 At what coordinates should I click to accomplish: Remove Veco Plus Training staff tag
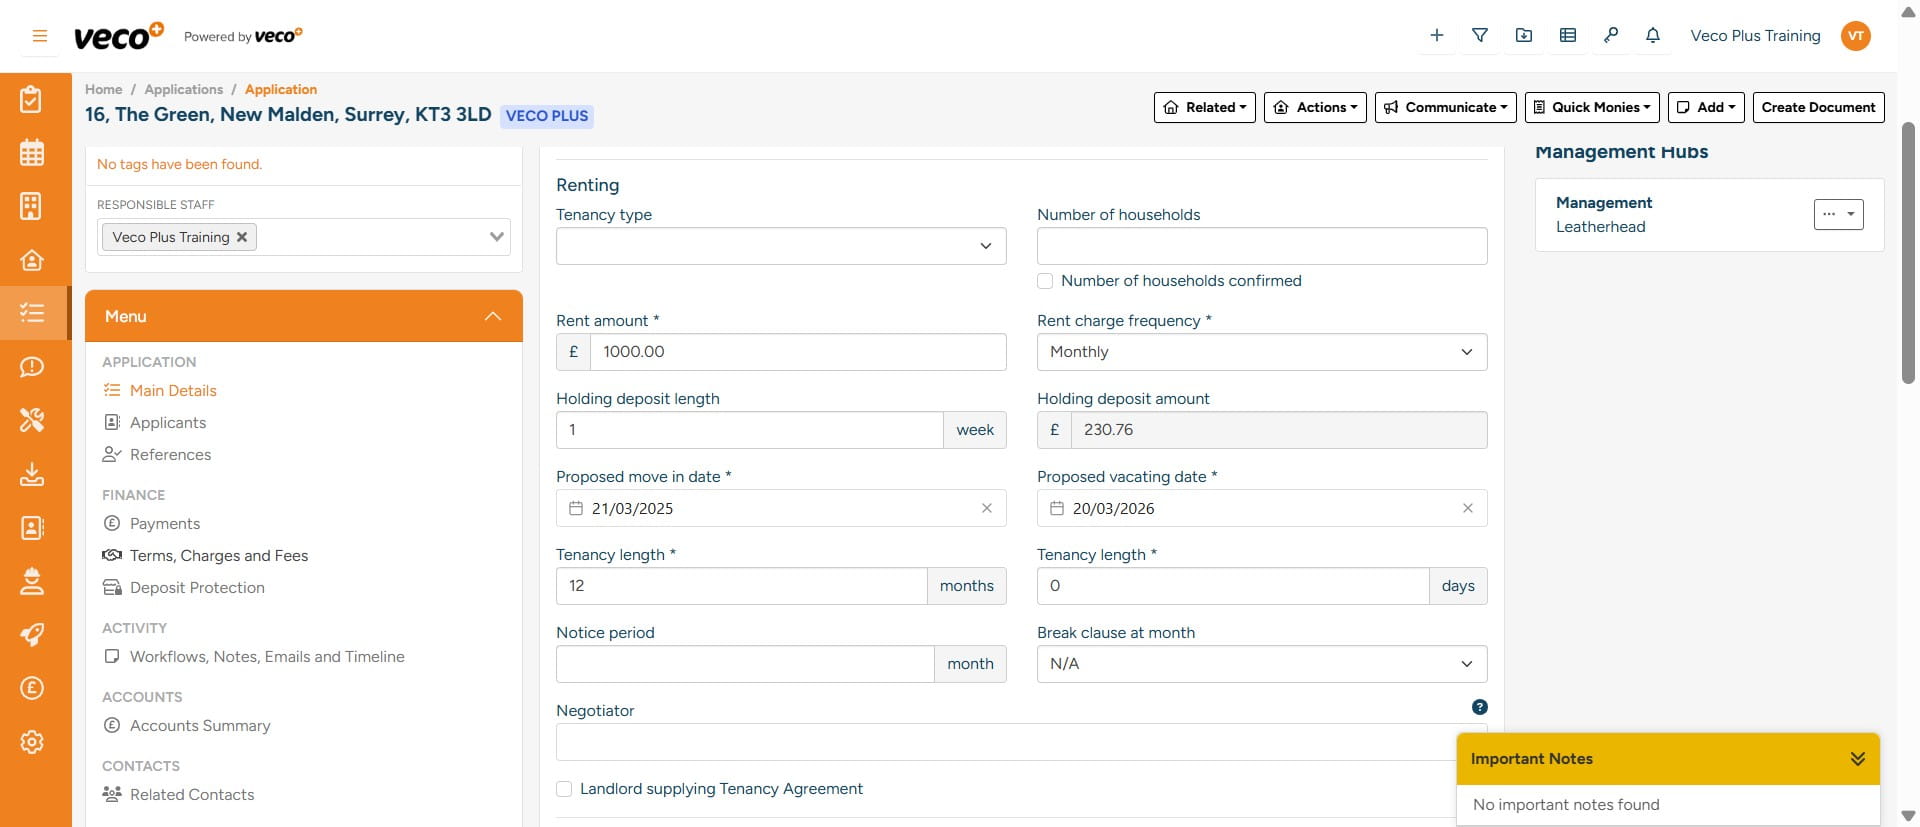click(242, 237)
